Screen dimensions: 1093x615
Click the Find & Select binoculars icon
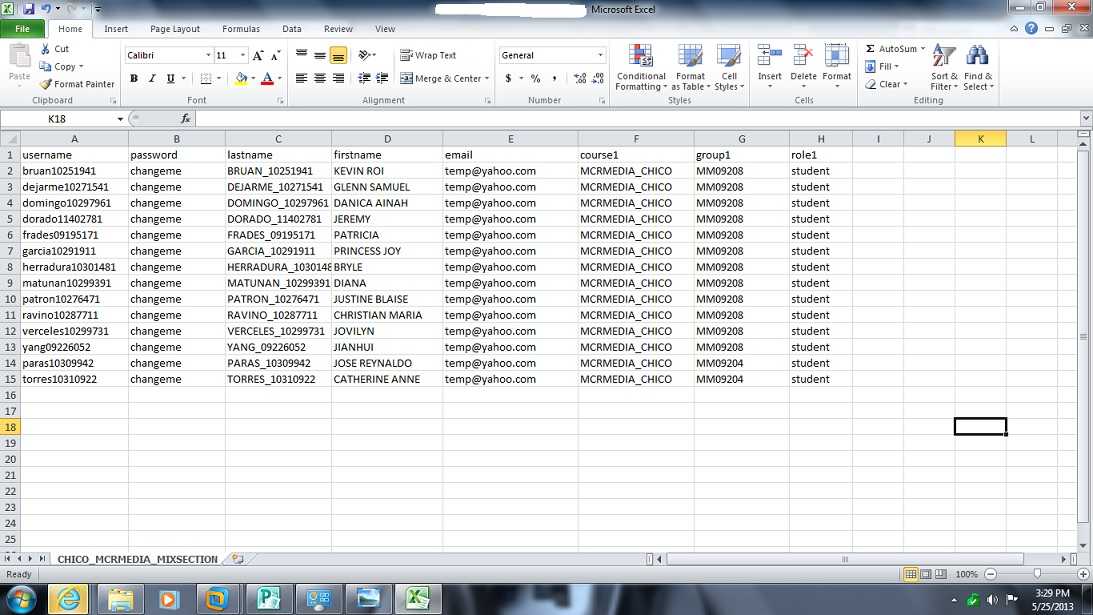[977, 56]
